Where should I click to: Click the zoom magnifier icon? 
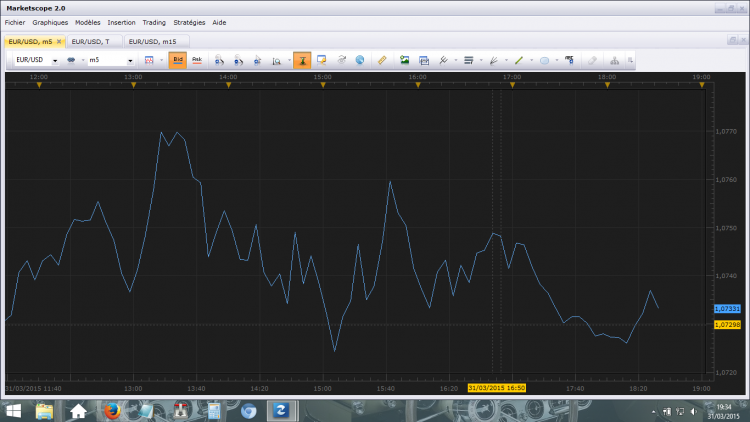click(276, 61)
